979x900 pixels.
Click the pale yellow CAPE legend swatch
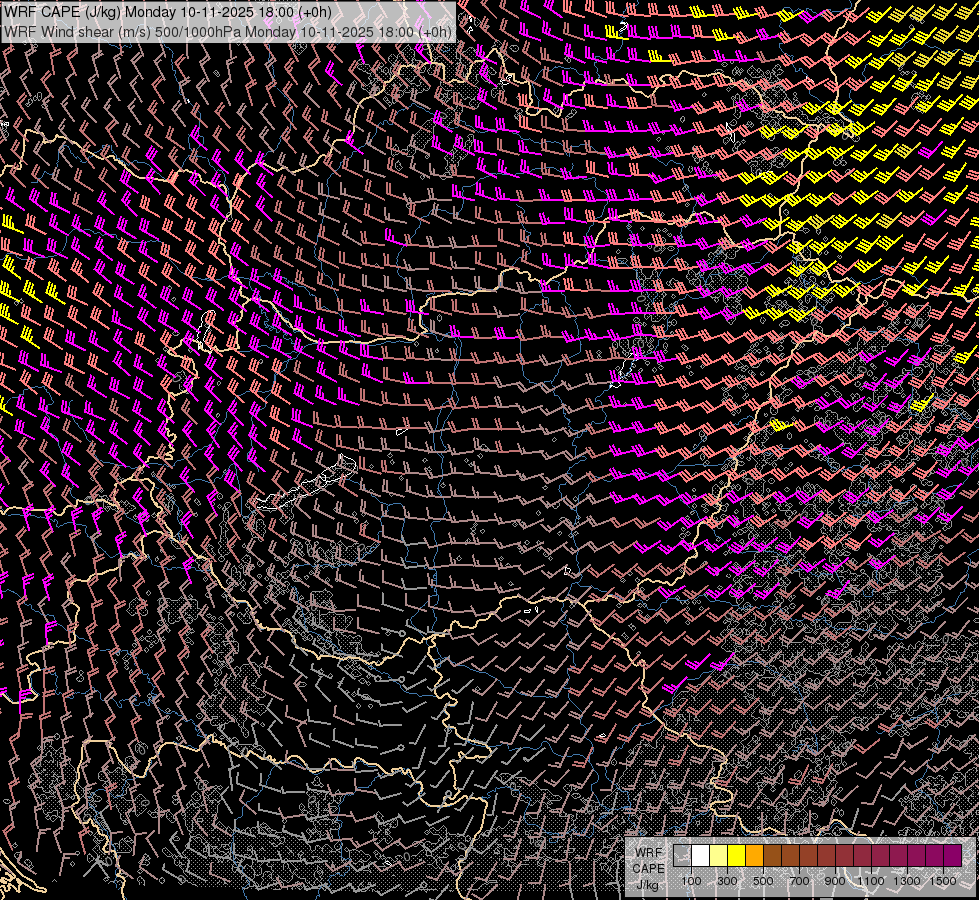(x=719, y=855)
